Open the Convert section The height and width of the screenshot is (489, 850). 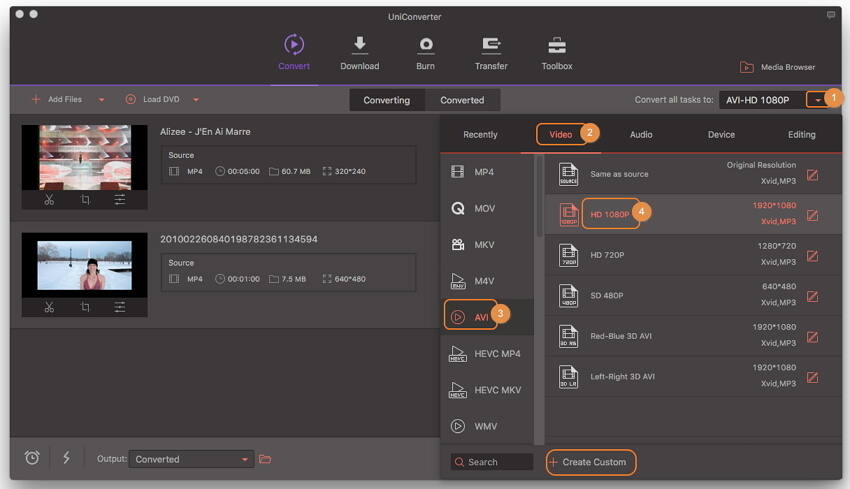294,53
